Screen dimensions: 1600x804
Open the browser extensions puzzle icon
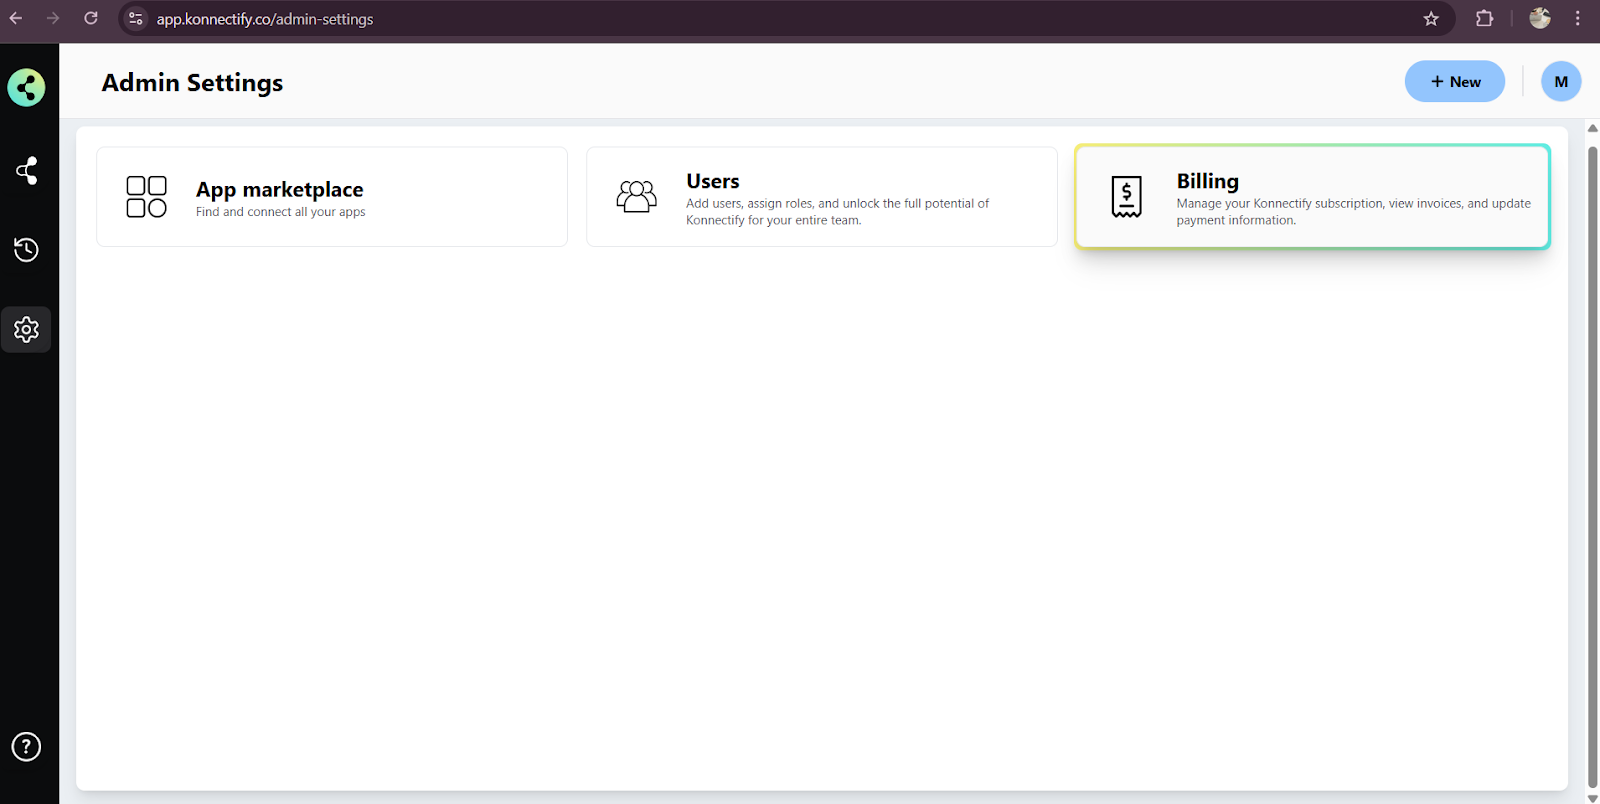click(x=1485, y=18)
